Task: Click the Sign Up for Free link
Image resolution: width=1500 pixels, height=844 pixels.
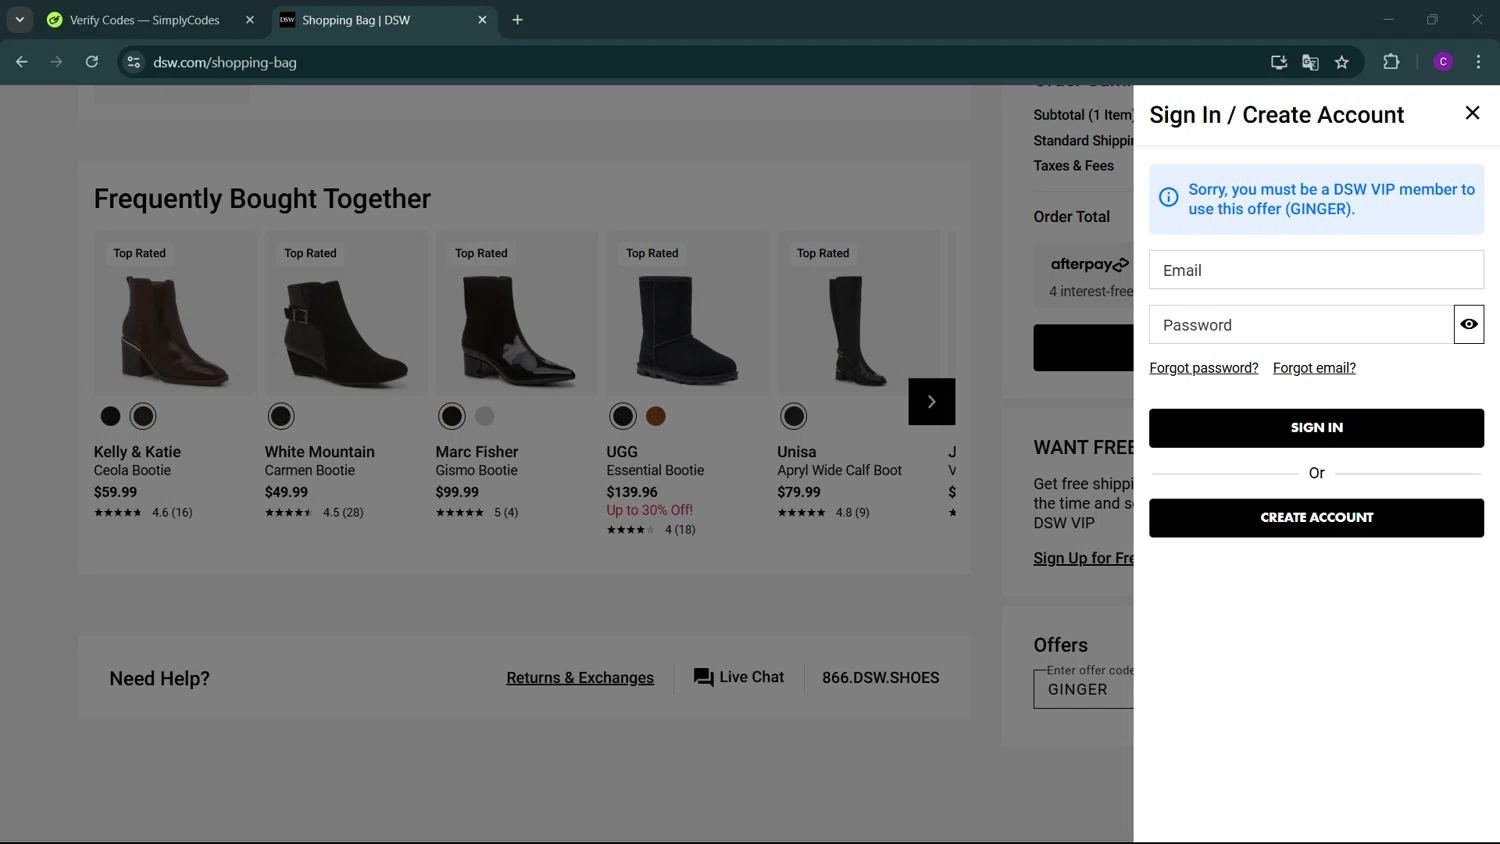Action: pyautogui.click(x=1084, y=558)
